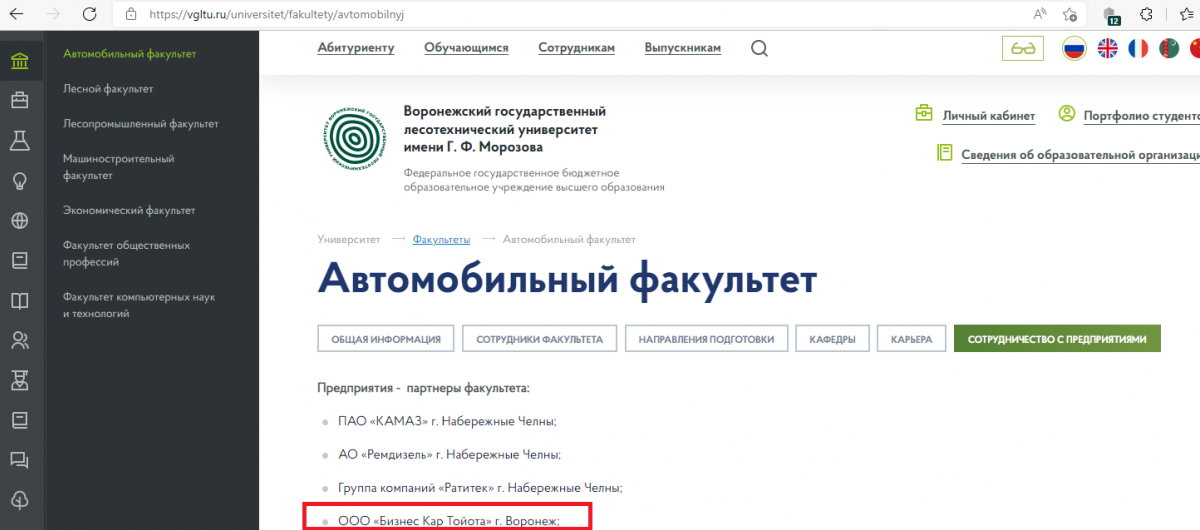This screenshot has height=530, width=1200.
Task: Click the university name header text
Action: pyautogui.click(x=504, y=129)
